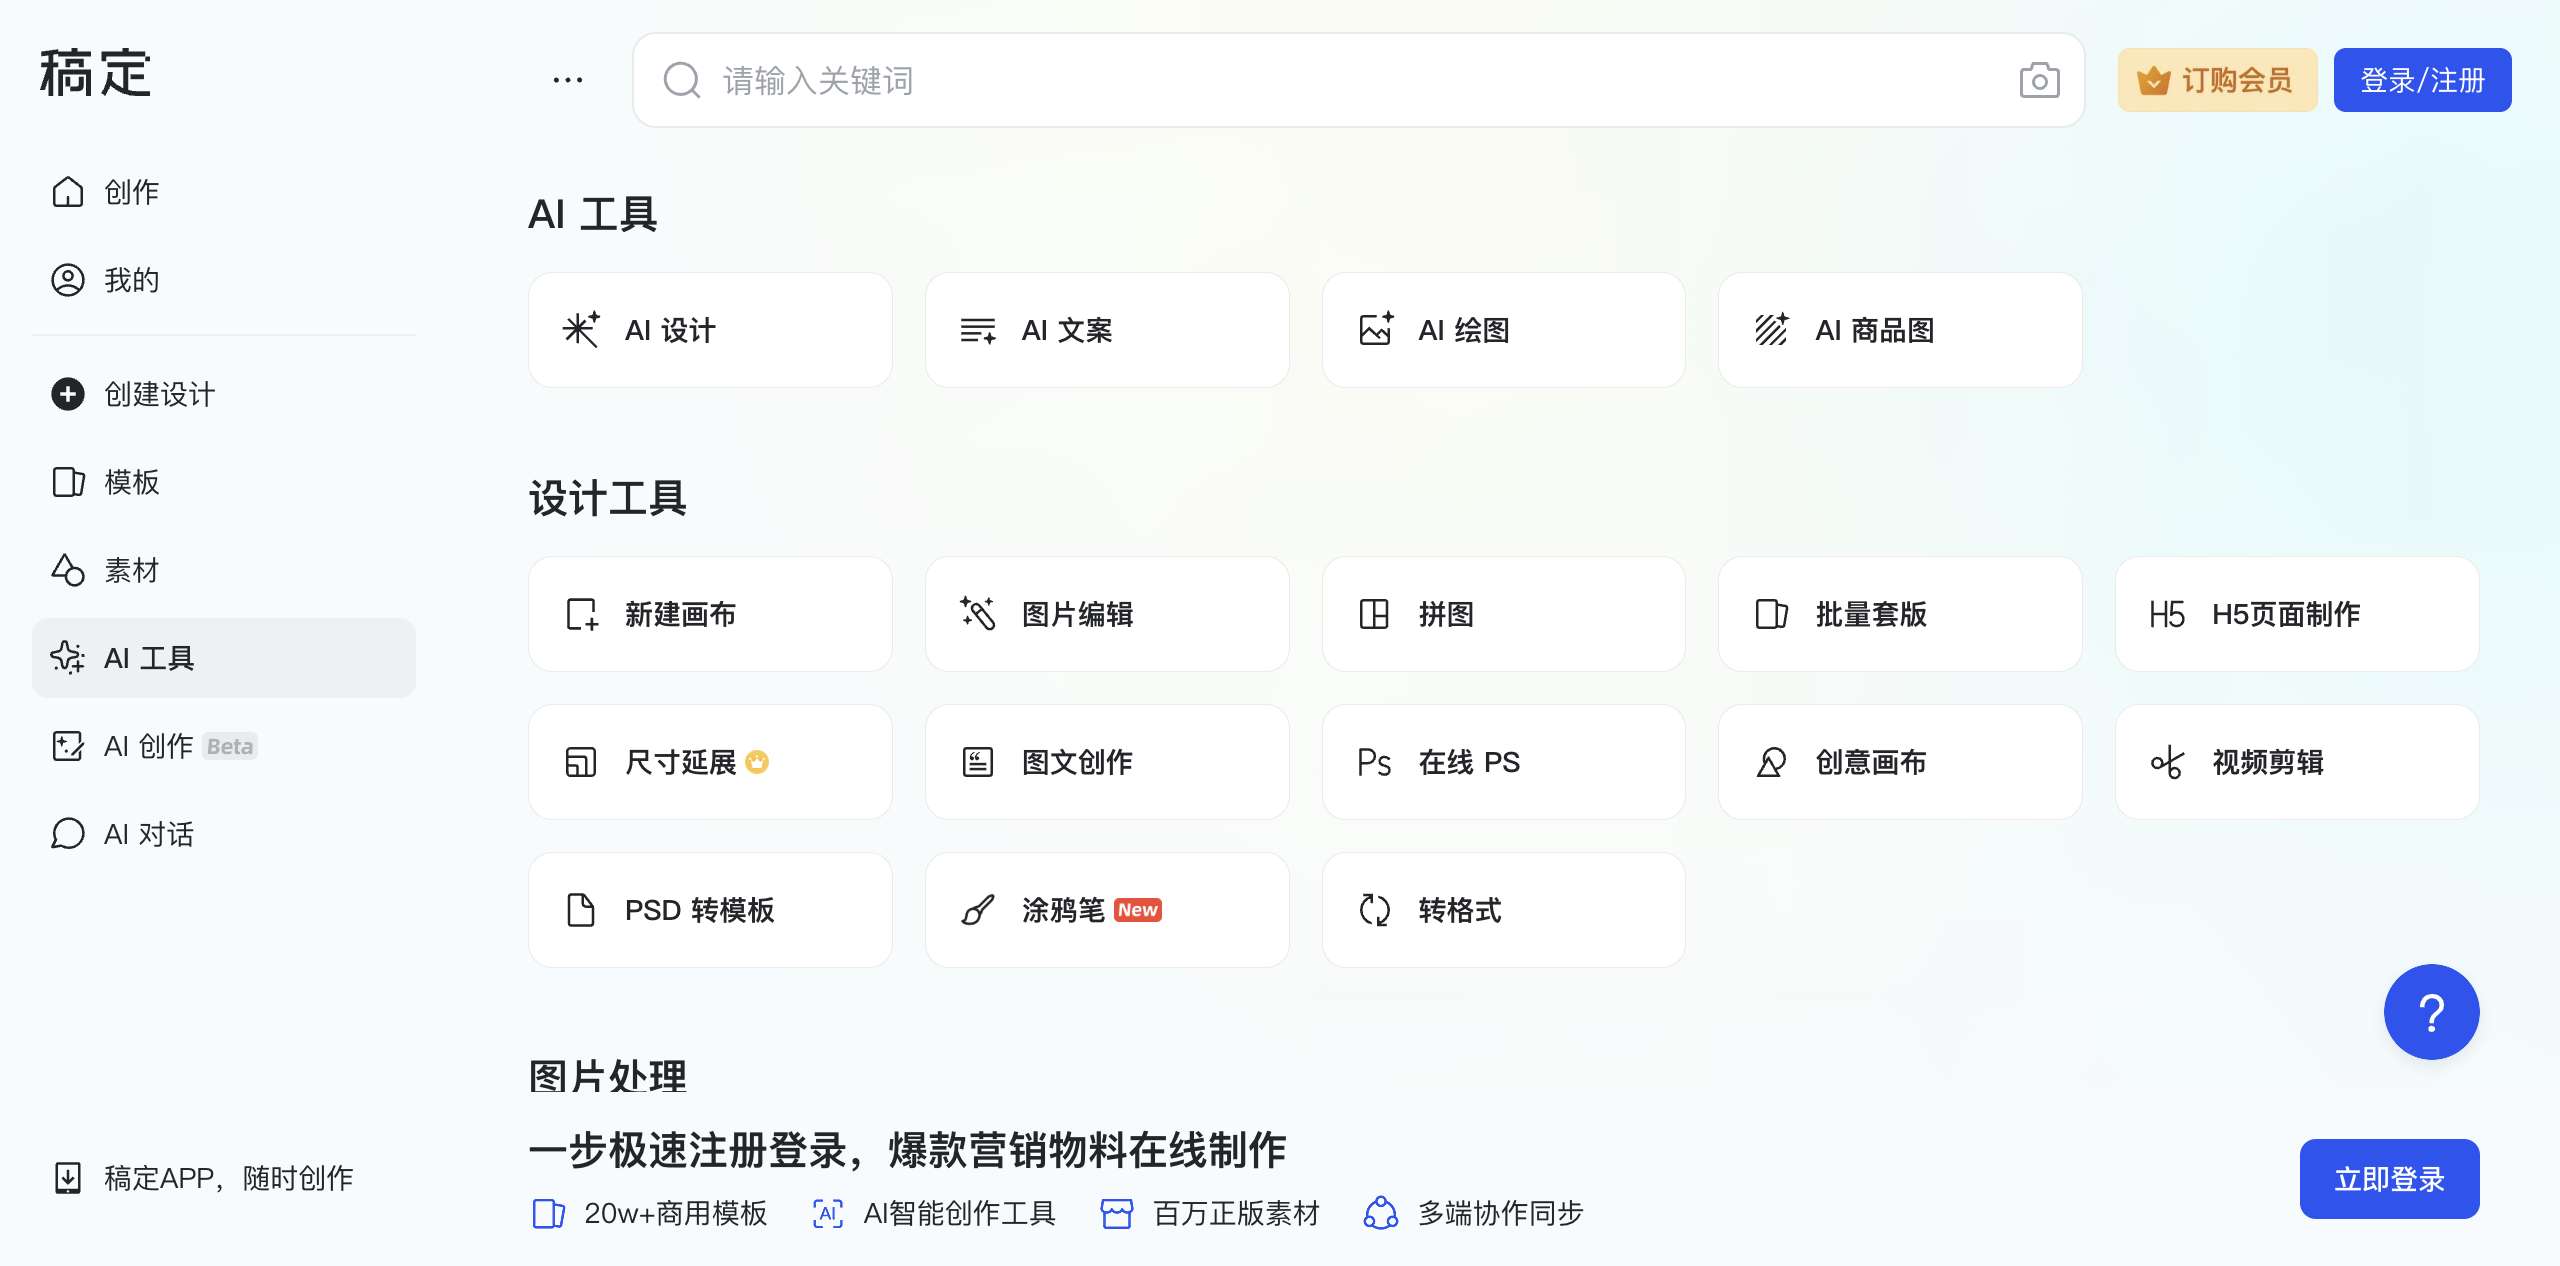The height and width of the screenshot is (1266, 2560).
Task: Select the 尺寸延展 tool
Action: click(710, 762)
